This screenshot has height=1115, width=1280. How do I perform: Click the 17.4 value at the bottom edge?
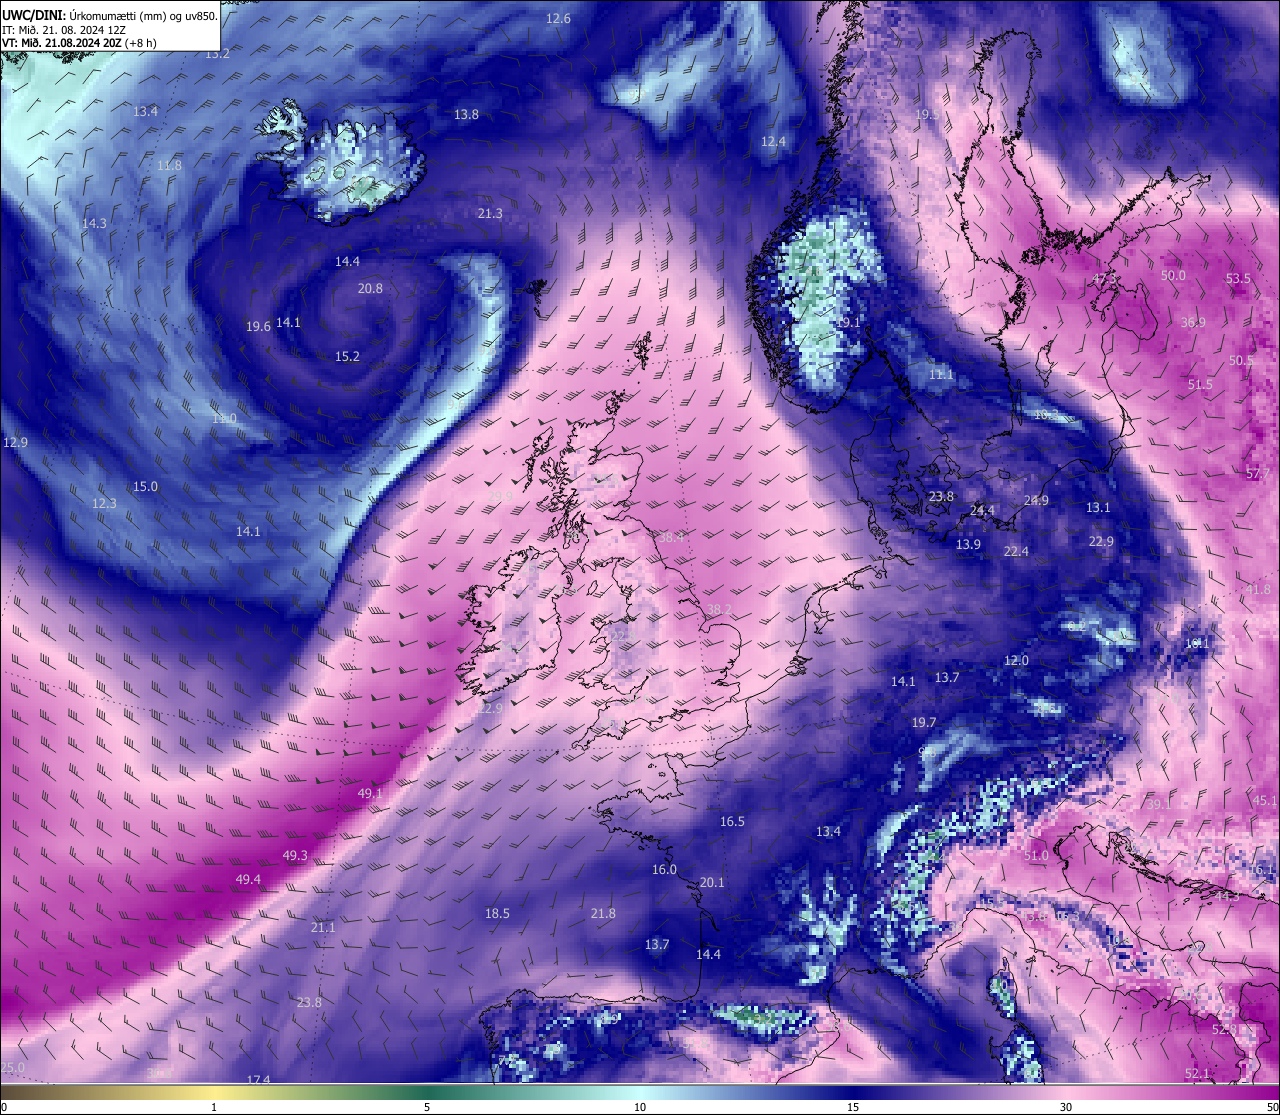(258, 1080)
